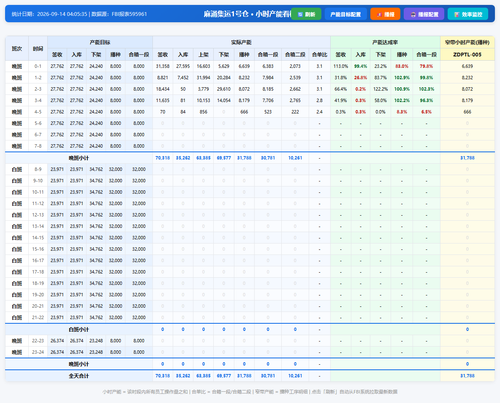Screen dimensions: 500x403
Task: Click the 7-8 time slot cell
Action: coord(38,146)
